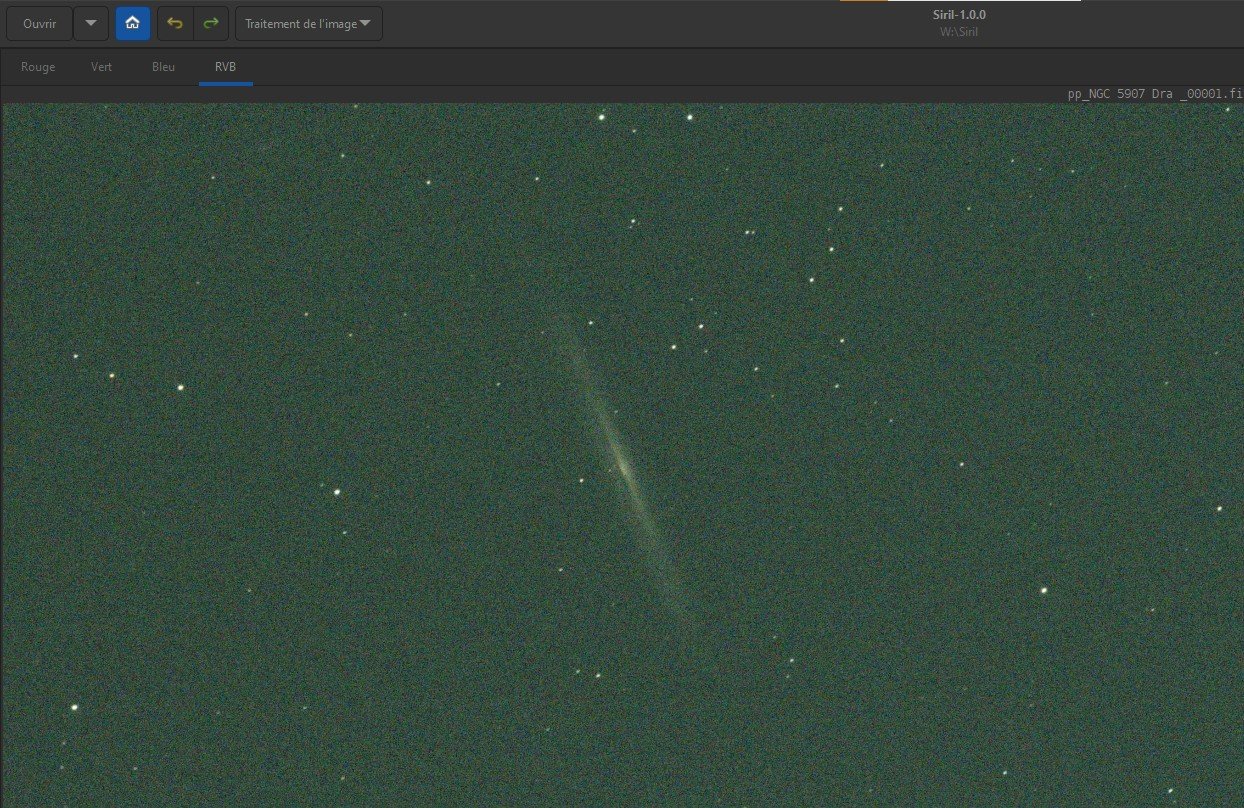Expand the recent files dropdown arrow next to Ouvrir
The image size is (1244, 808).
(91, 23)
